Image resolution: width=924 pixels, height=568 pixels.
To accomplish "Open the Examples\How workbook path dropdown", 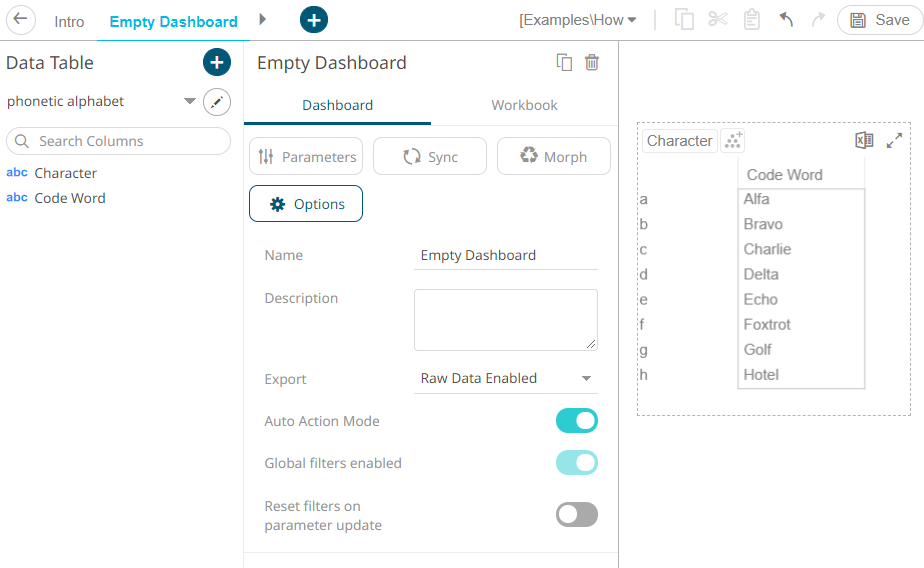I will (x=578, y=20).
